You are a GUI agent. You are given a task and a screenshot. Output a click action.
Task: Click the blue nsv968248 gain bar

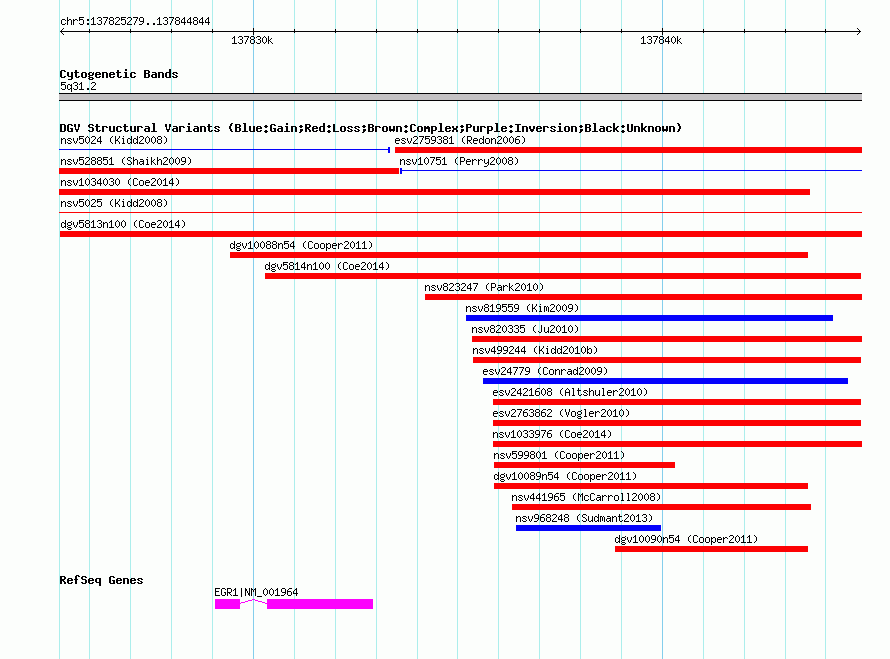click(x=589, y=528)
